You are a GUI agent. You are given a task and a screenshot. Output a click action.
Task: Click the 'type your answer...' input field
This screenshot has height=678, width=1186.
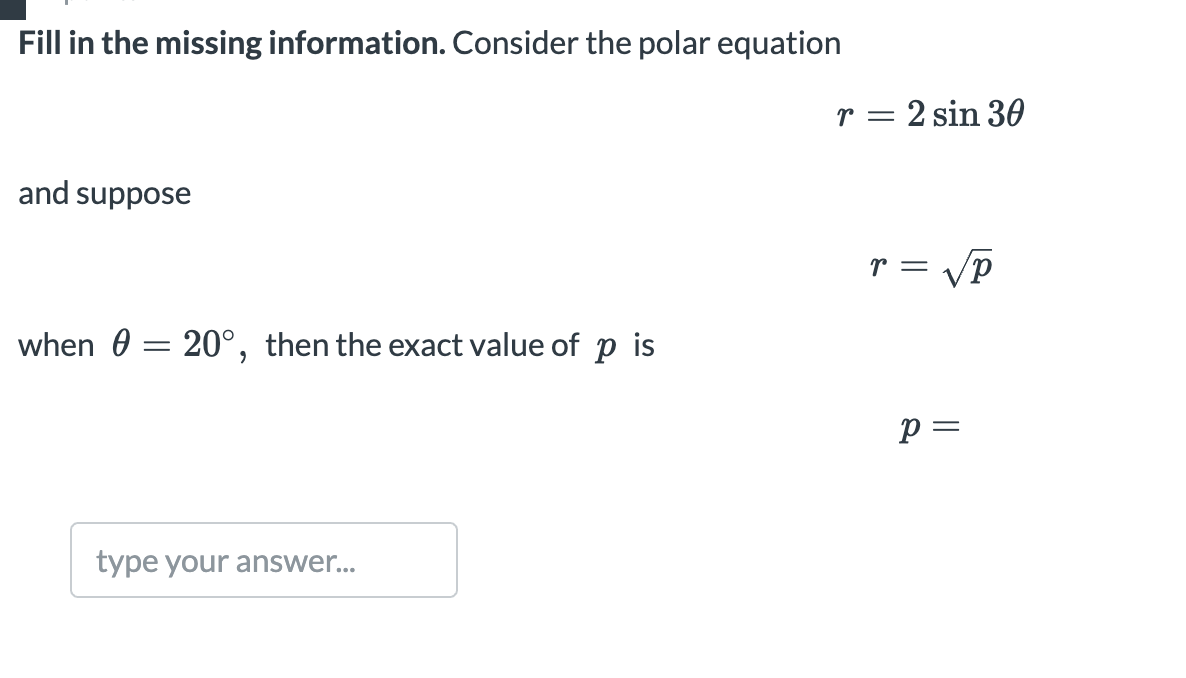pos(264,560)
